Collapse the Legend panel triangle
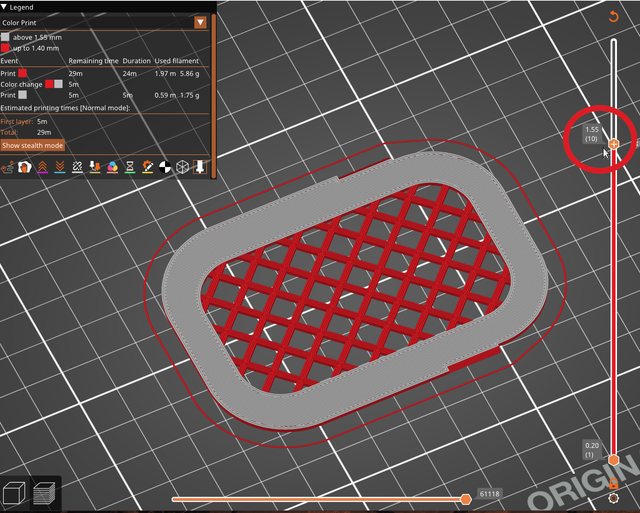 click(x=4, y=7)
